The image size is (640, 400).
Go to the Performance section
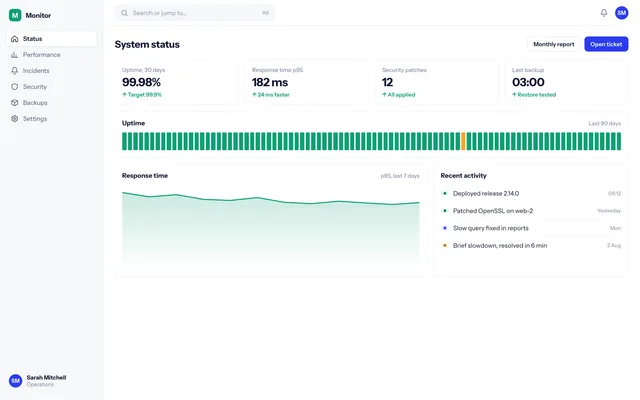point(51,55)
